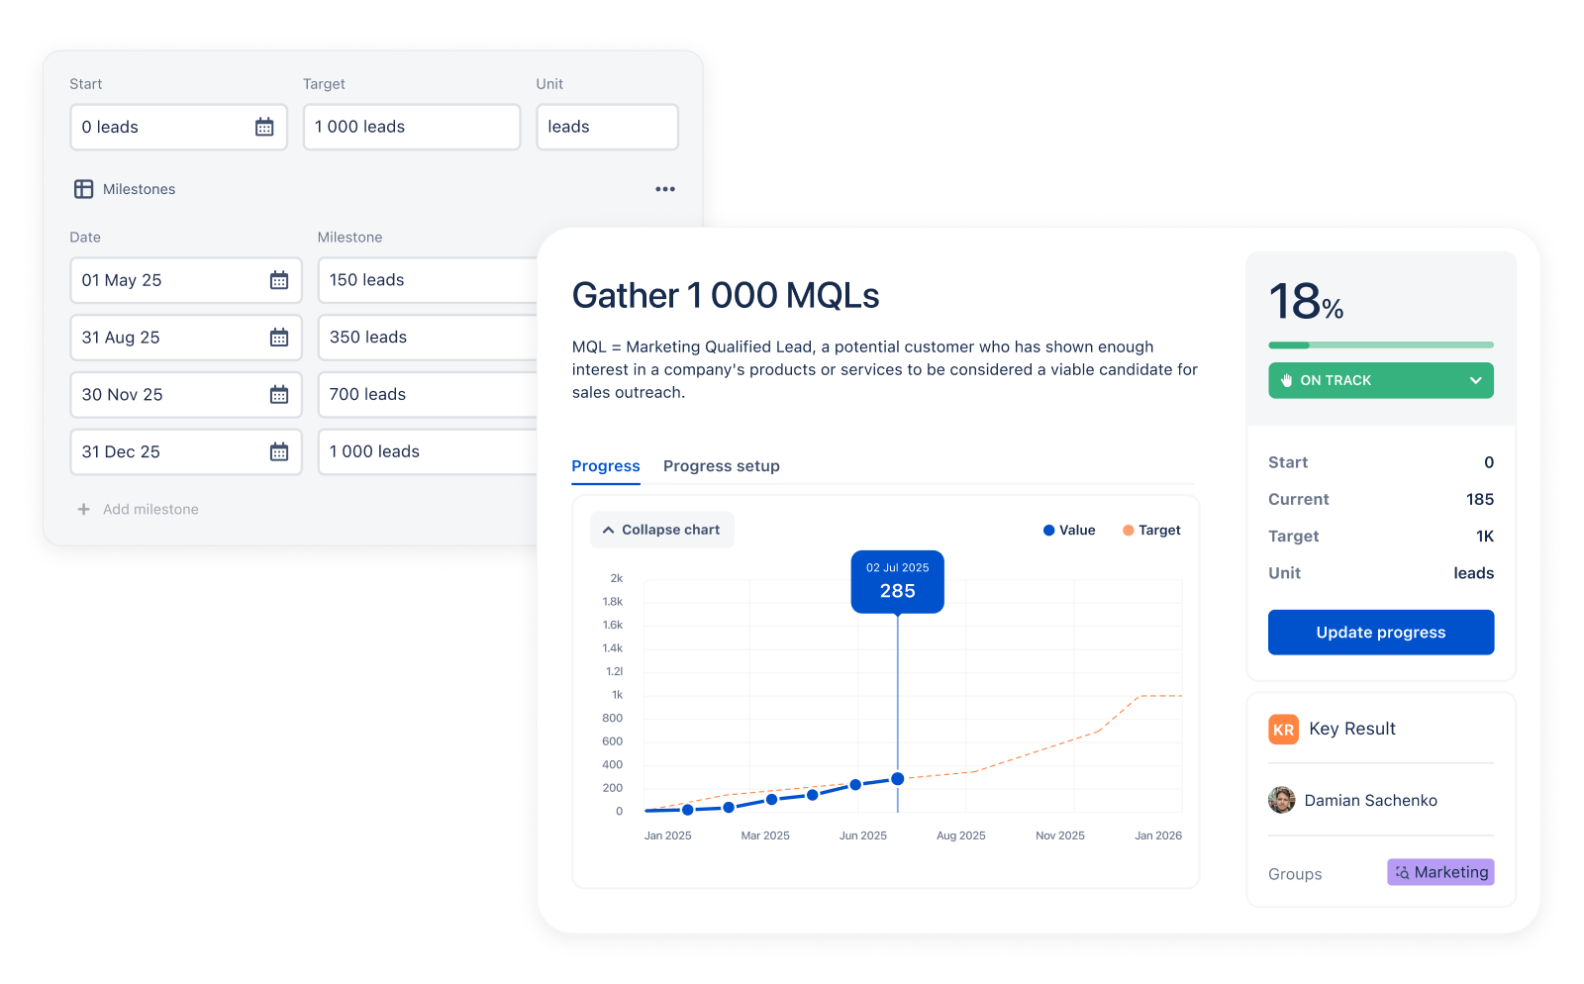This screenshot has height=984, width=1584.
Task: Click the plus icon for Add milestone
Action: pyautogui.click(x=84, y=509)
